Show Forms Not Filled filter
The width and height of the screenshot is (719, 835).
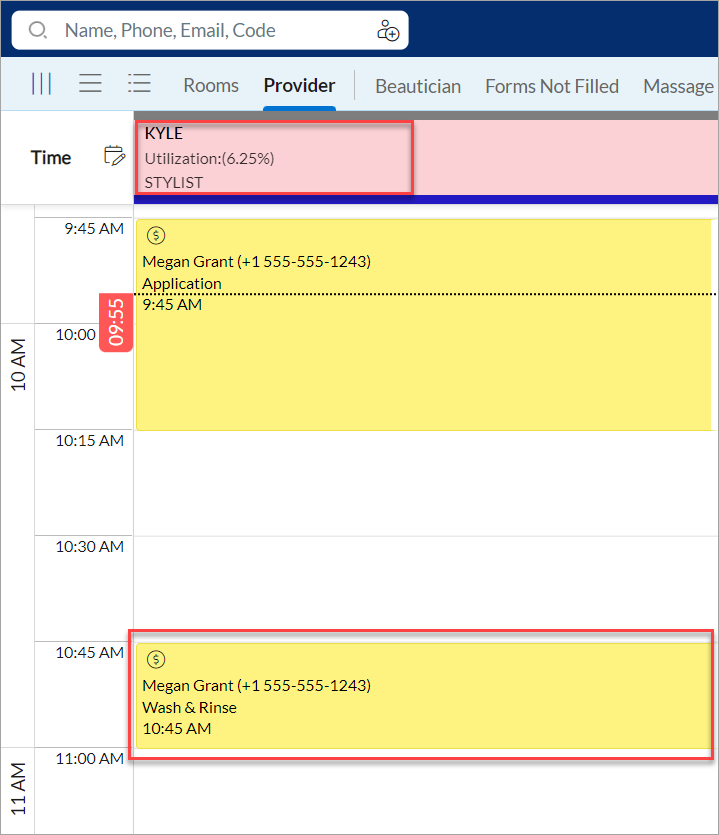click(552, 86)
